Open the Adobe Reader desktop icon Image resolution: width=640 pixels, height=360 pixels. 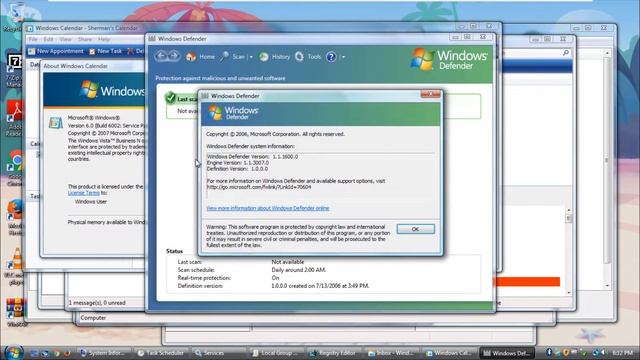(x=15, y=118)
